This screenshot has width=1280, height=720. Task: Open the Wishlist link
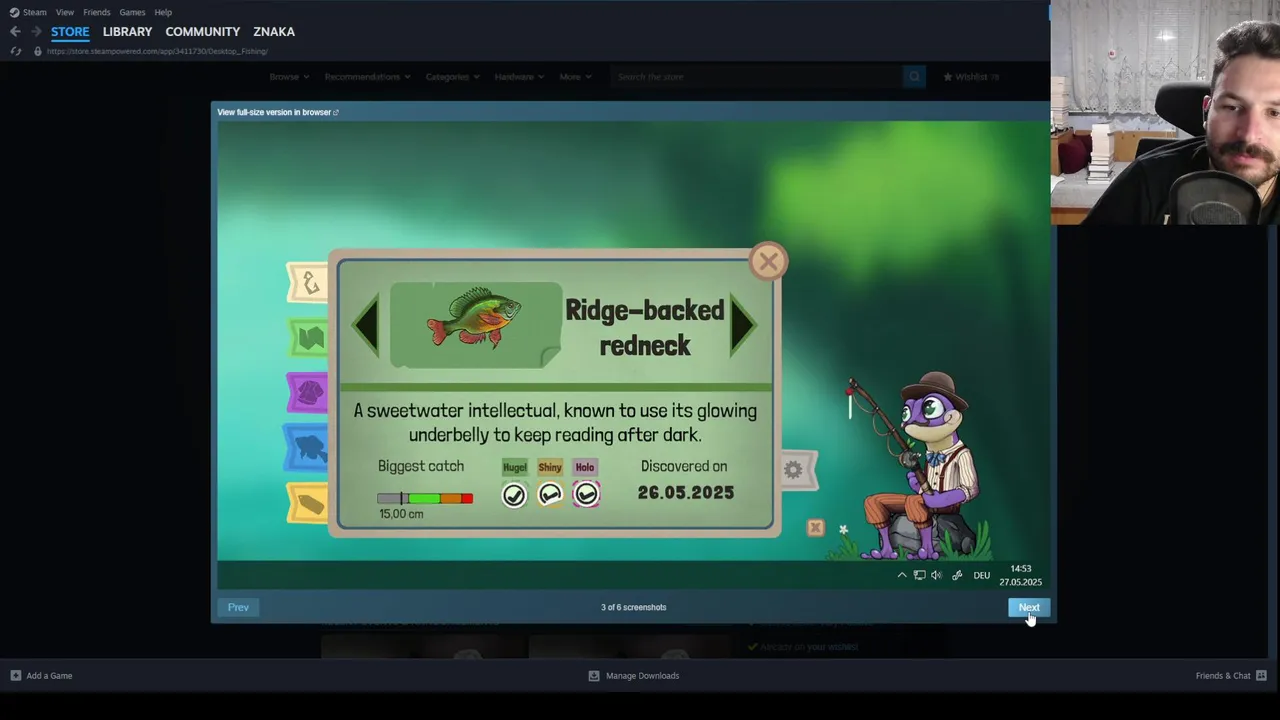pyautogui.click(x=971, y=77)
